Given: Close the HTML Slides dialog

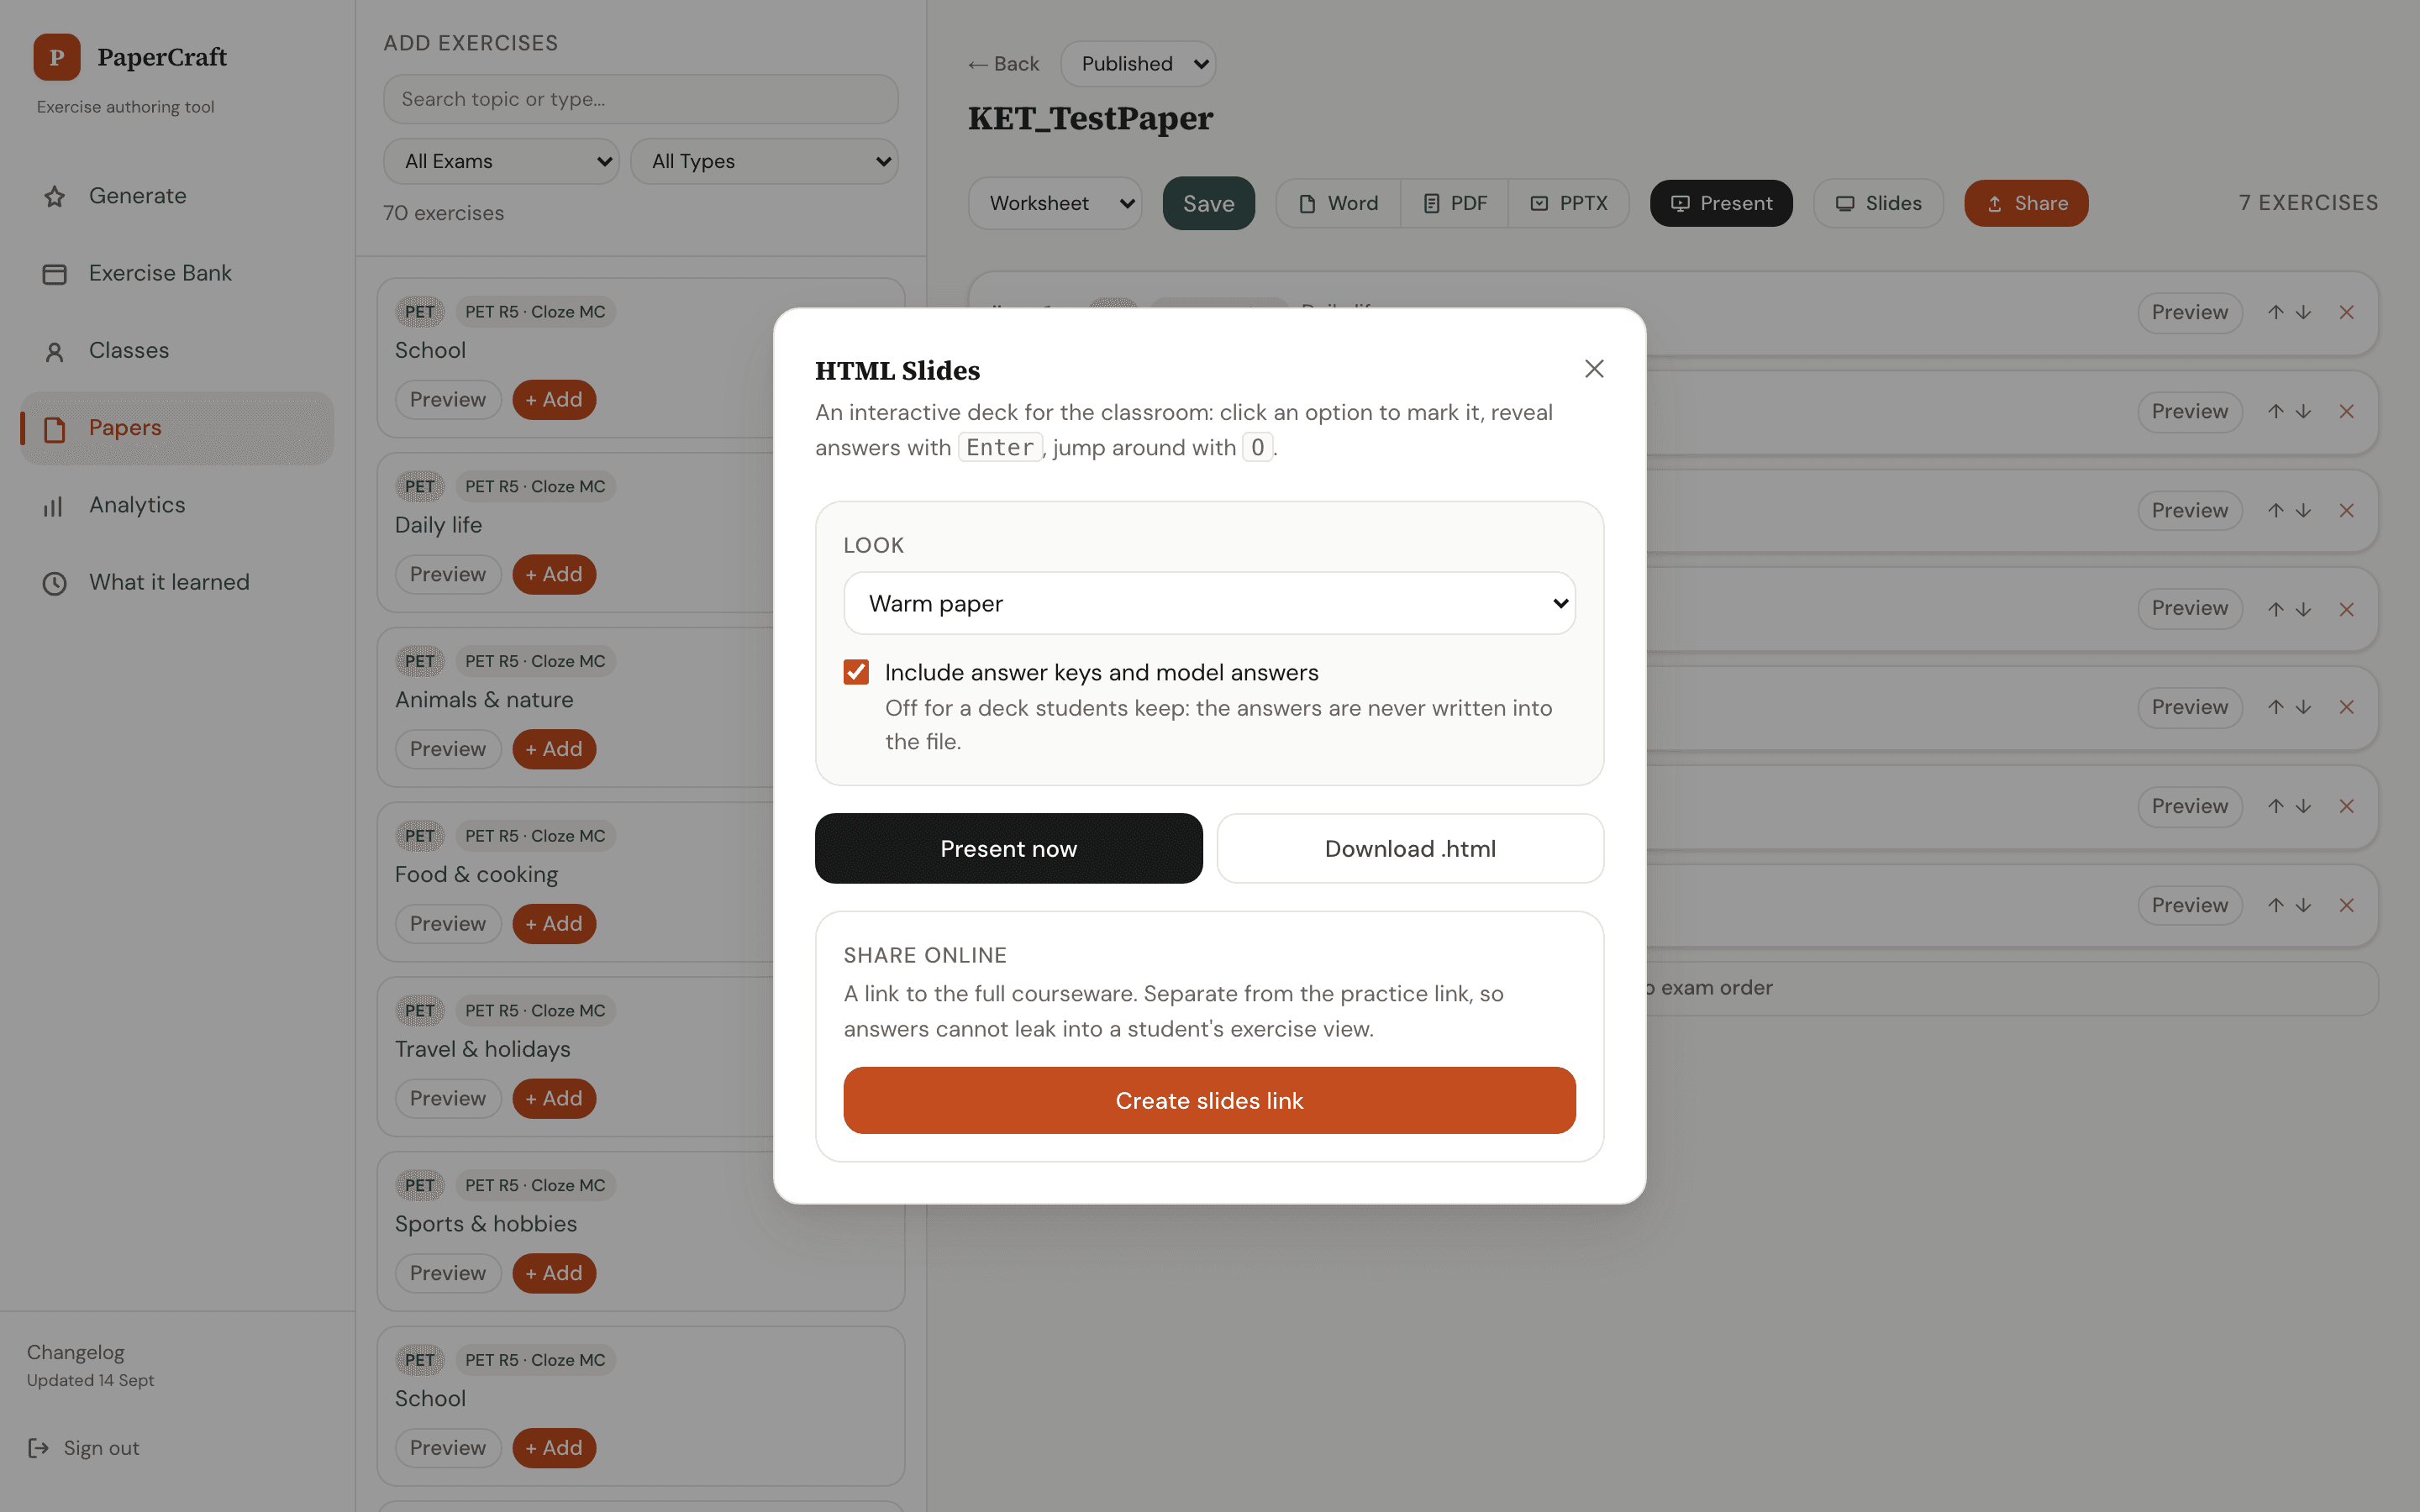Looking at the screenshot, I should click(1594, 369).
